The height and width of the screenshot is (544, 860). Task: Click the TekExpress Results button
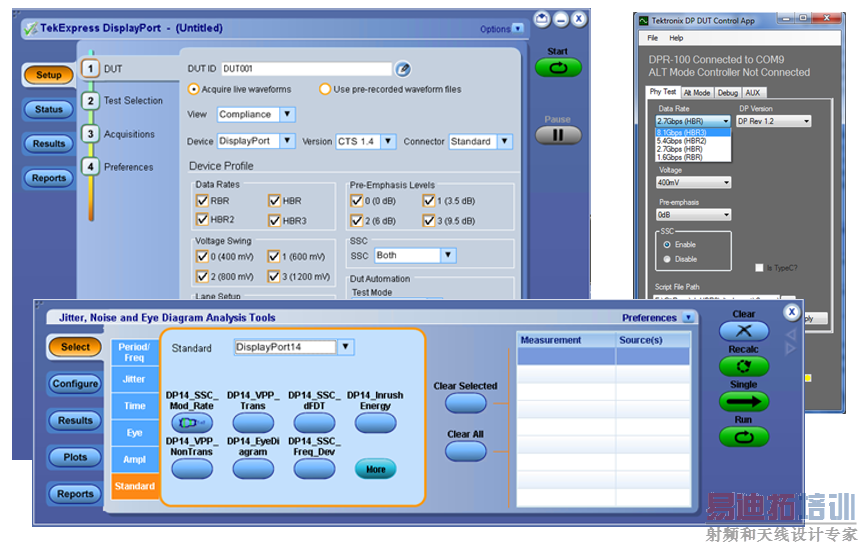49,144
